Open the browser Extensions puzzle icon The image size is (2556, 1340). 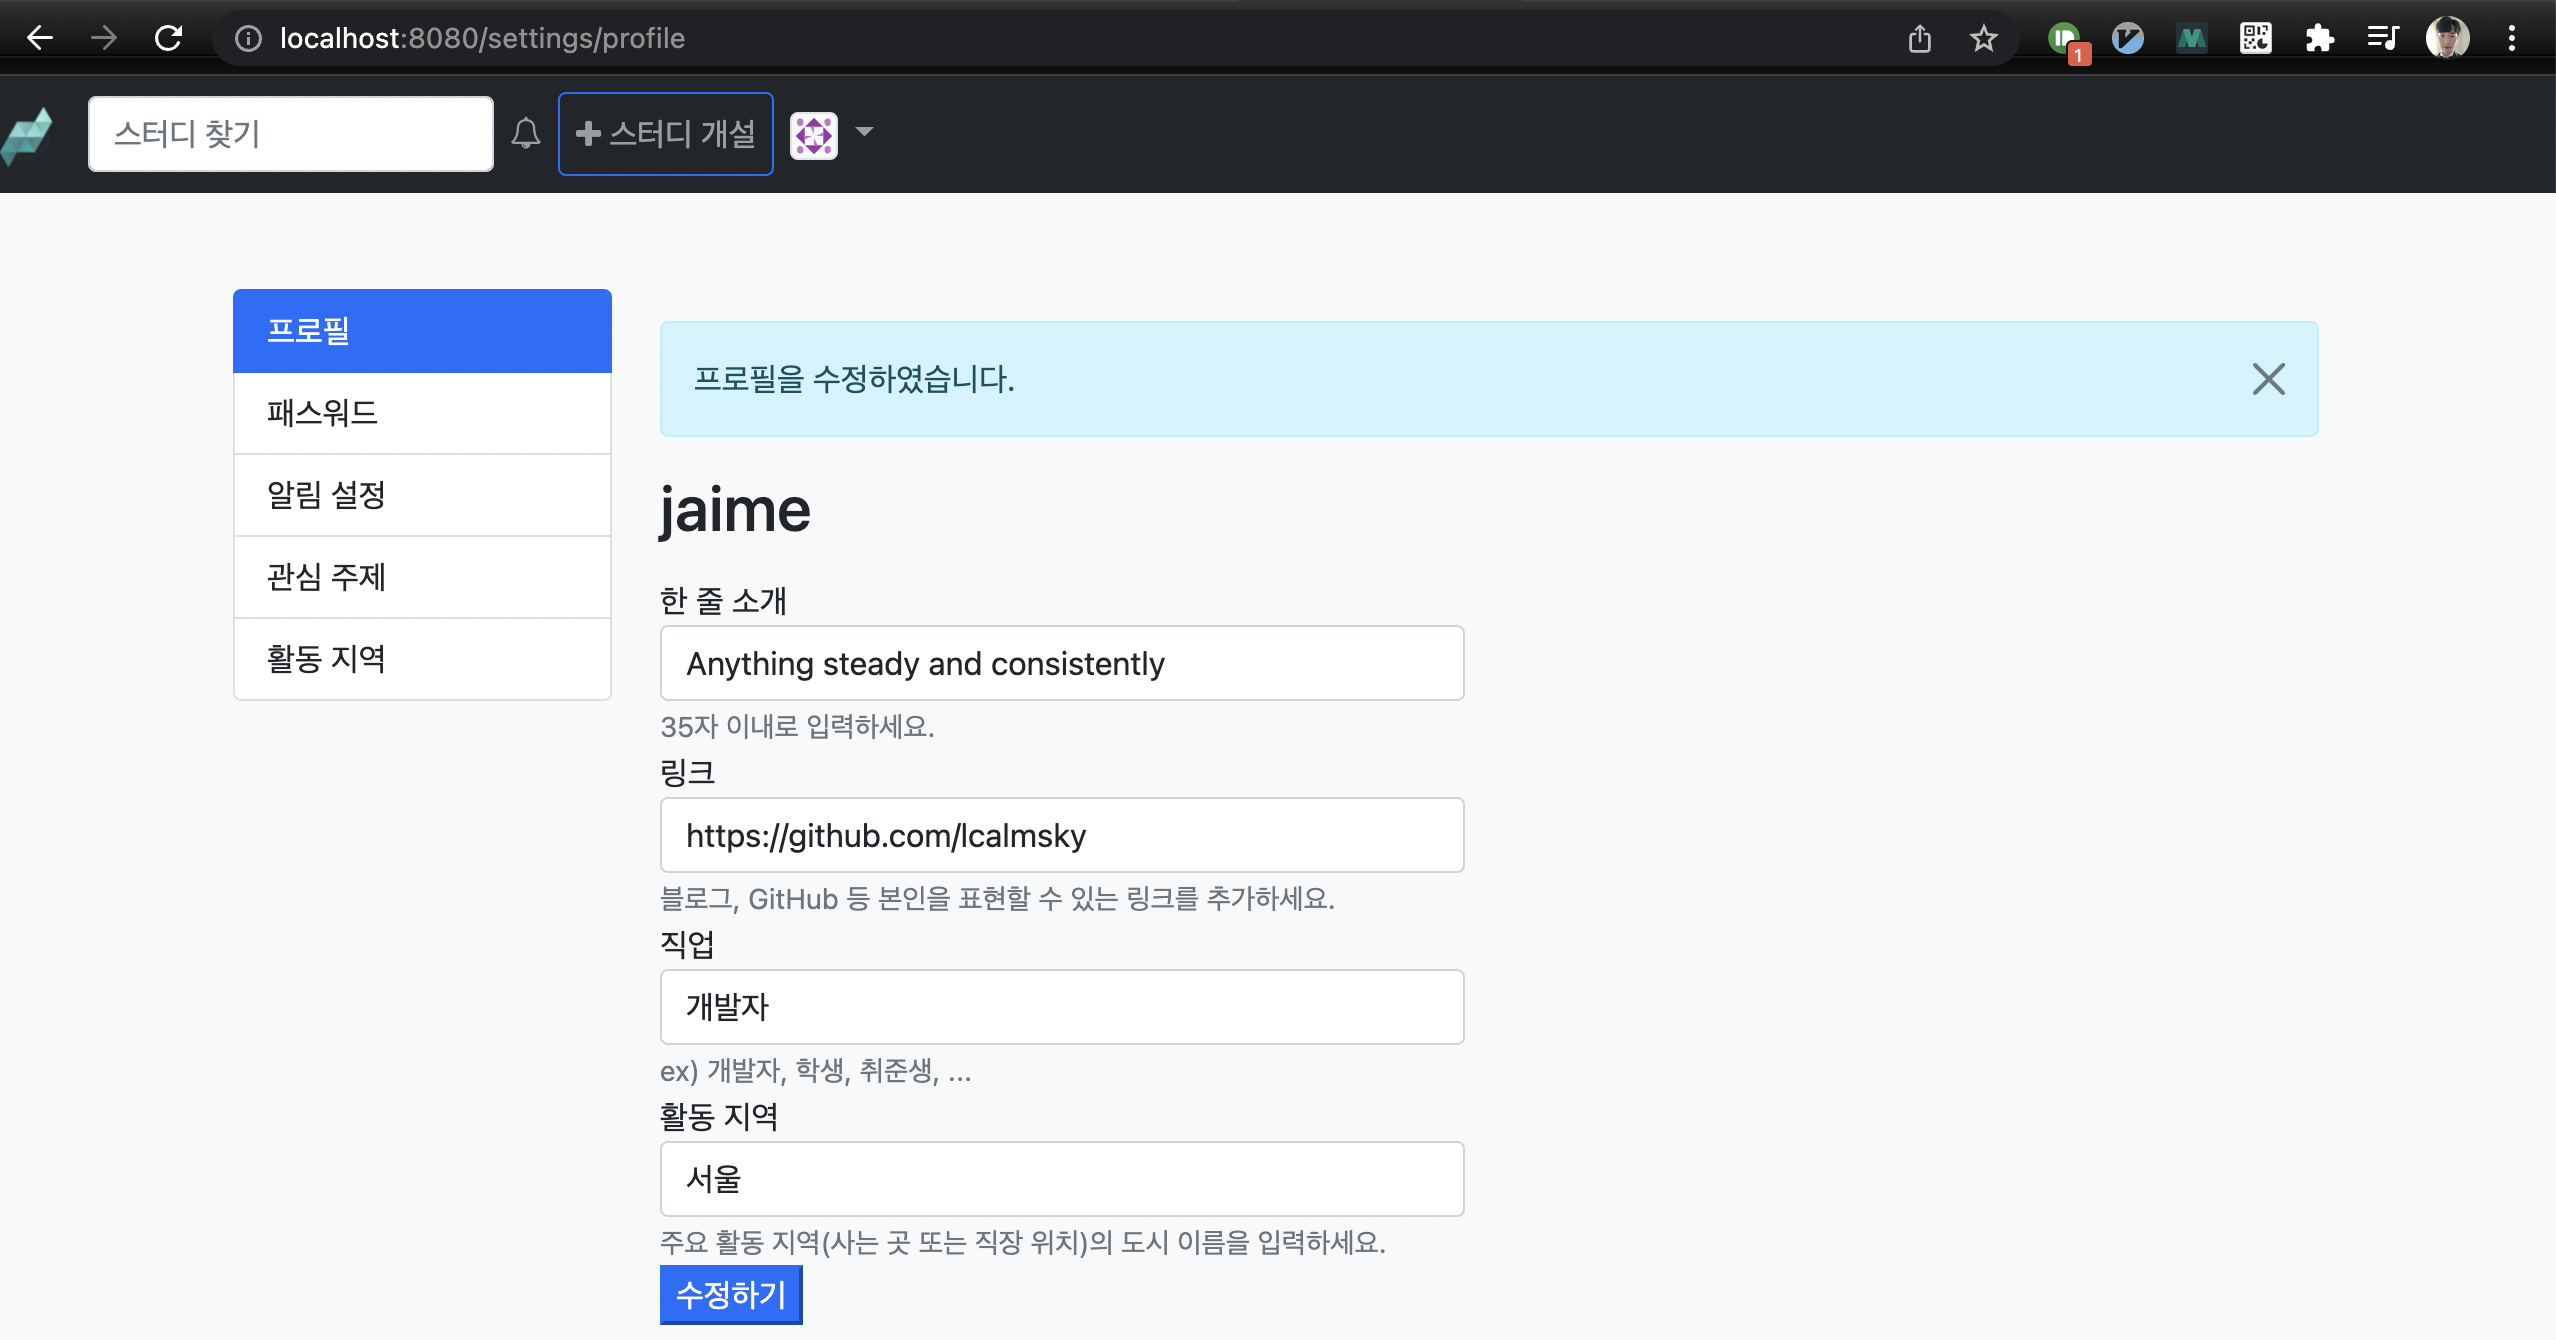[x=2319, y=39]
